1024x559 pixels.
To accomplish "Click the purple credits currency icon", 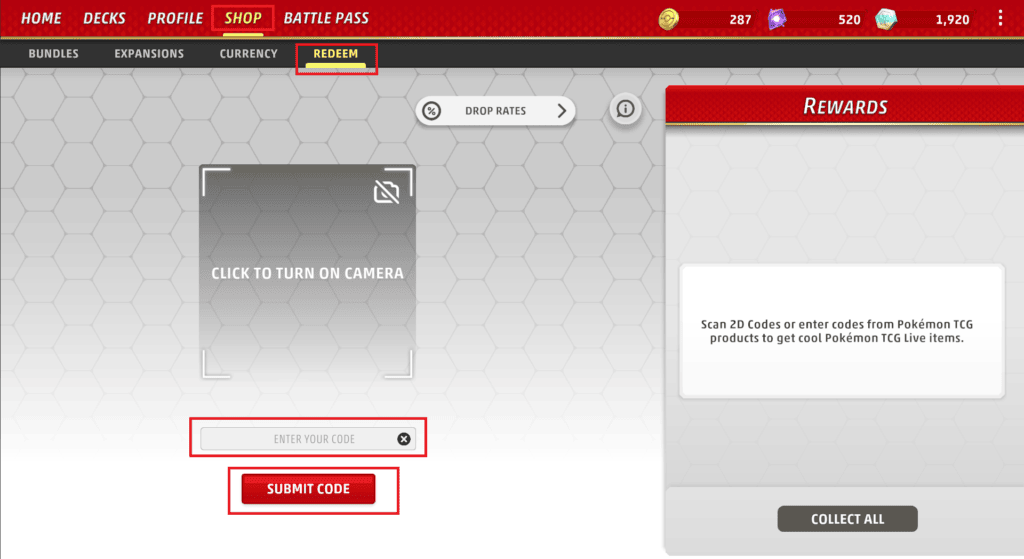I will tap(776, 19).
